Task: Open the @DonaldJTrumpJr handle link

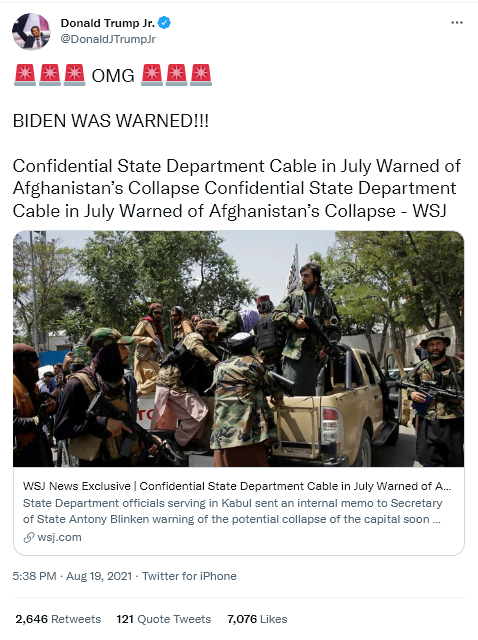Action: pos(108,39)
